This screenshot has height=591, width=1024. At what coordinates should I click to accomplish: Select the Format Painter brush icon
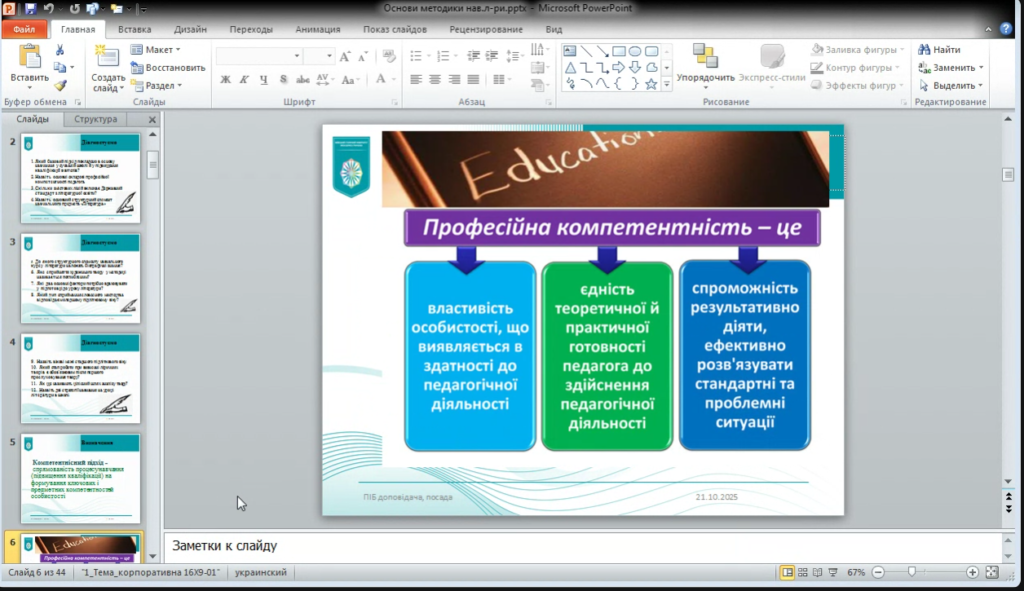[x=60, y=86]
